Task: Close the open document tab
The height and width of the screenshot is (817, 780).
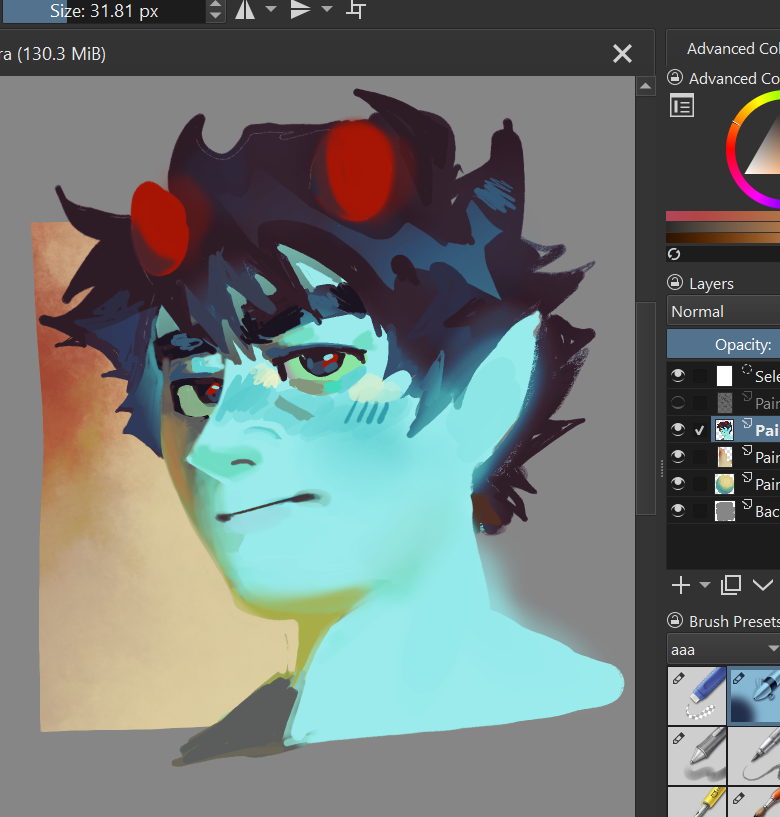Action: click(622, 54)
